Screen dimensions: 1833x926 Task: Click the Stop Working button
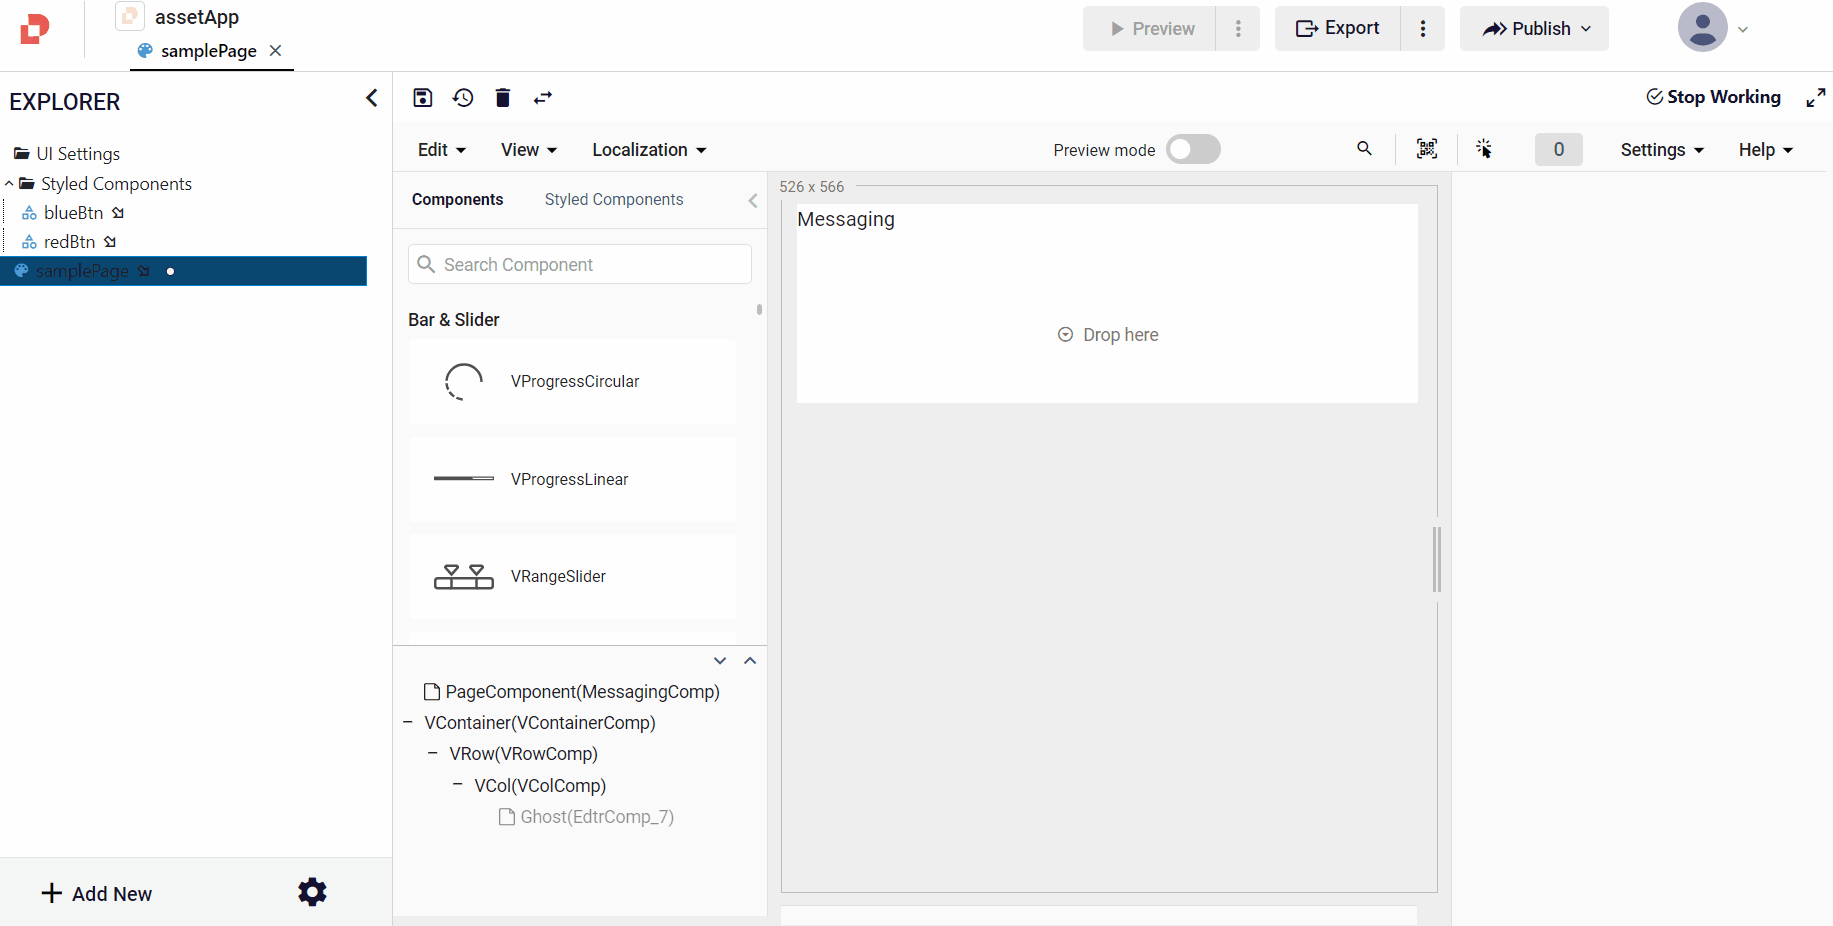(1713, 97)
